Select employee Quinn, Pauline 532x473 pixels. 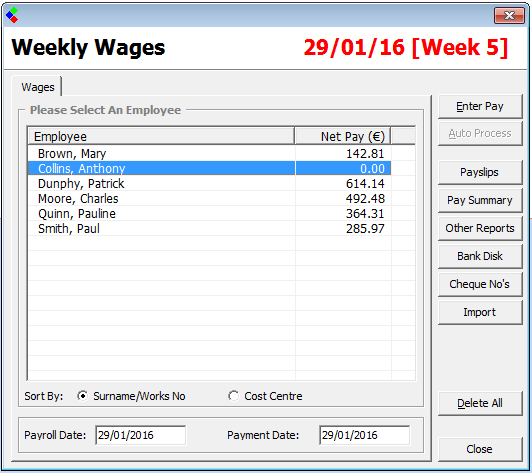point(209,214)
